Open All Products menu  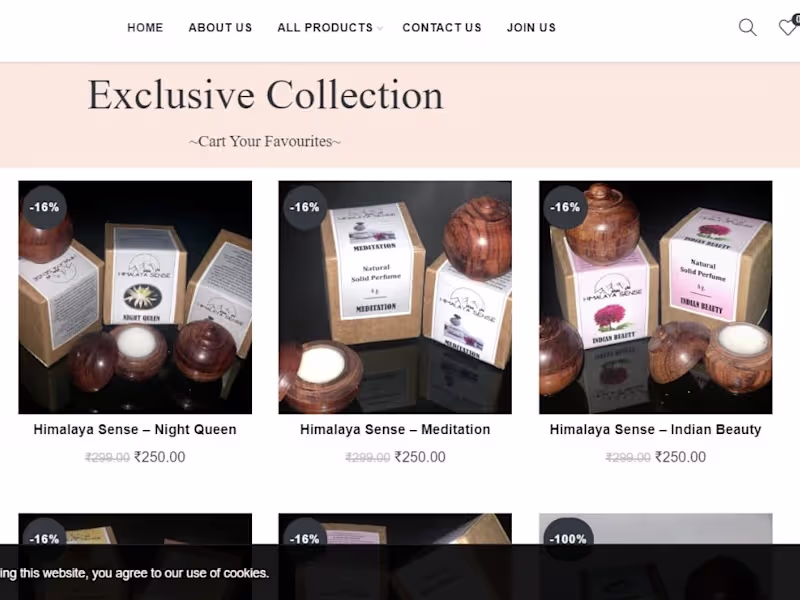(325, 28)
